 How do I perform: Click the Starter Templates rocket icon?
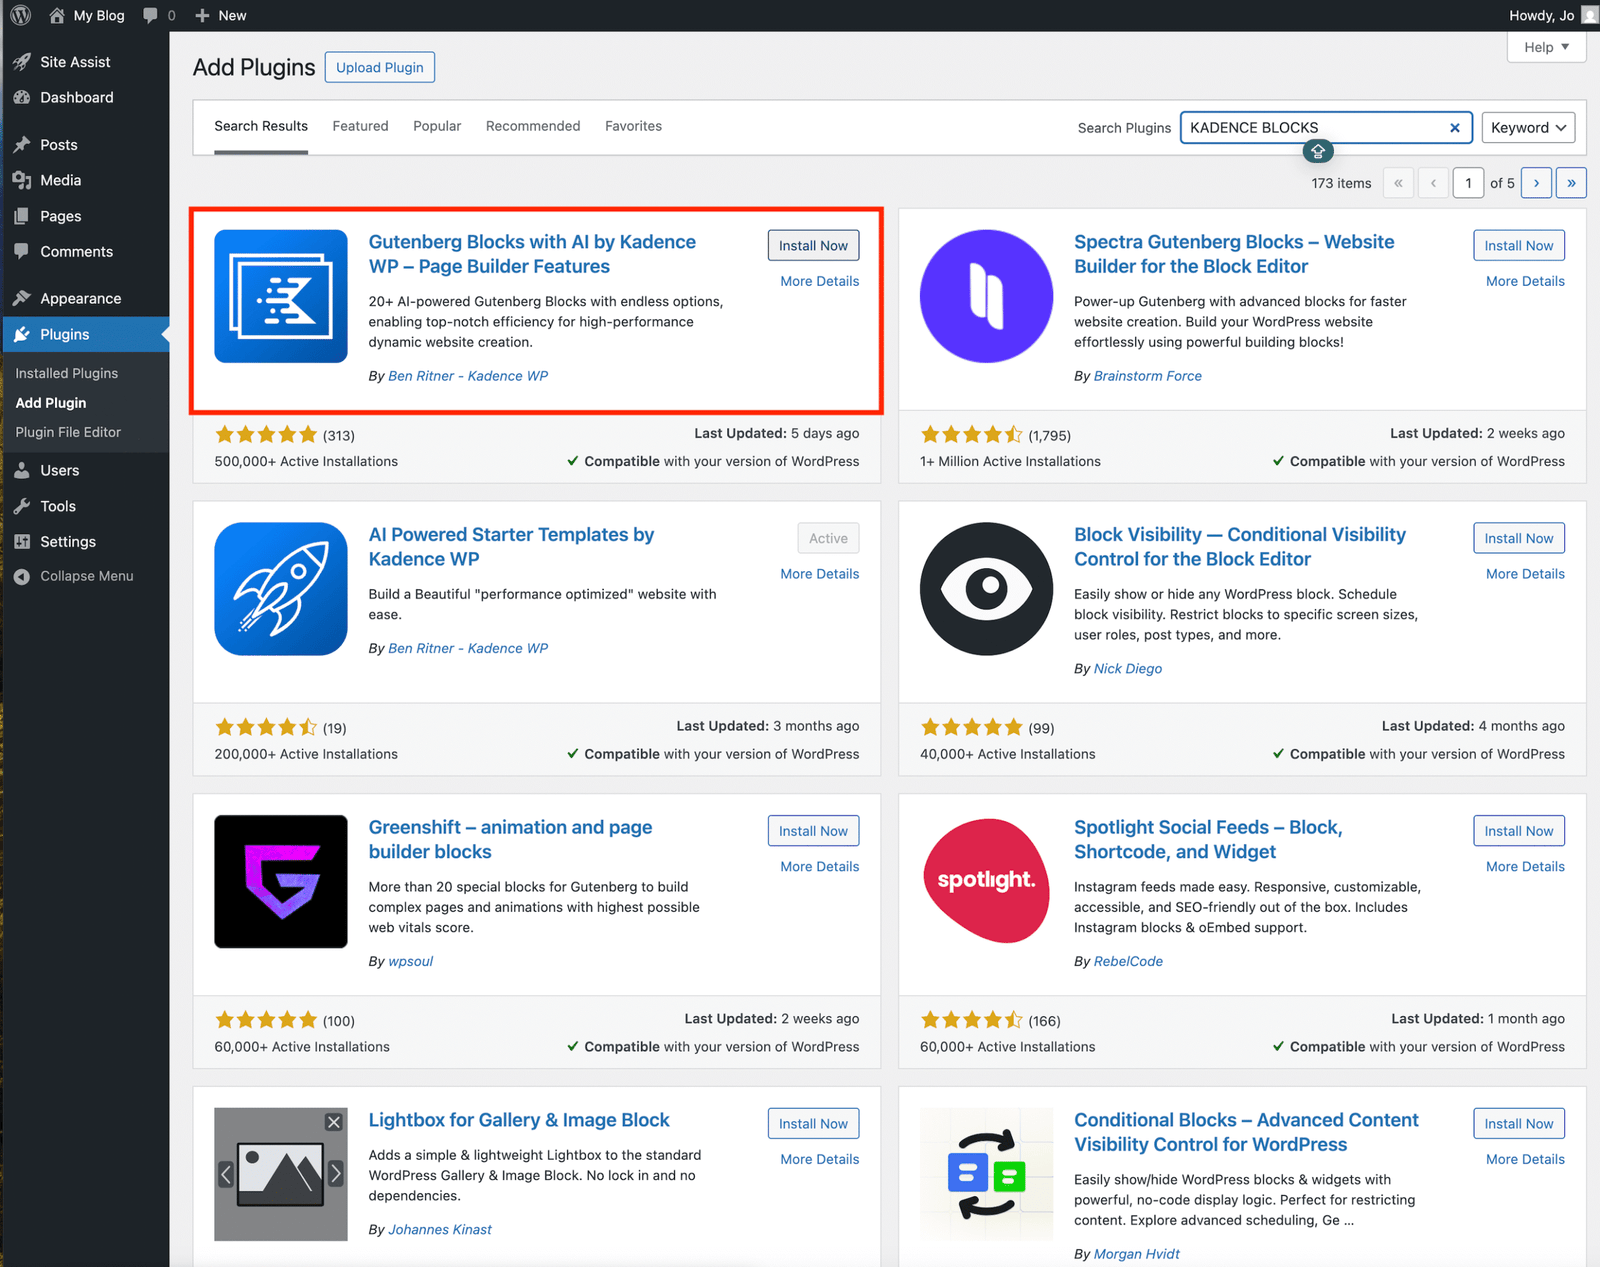[x=281, y=588]
